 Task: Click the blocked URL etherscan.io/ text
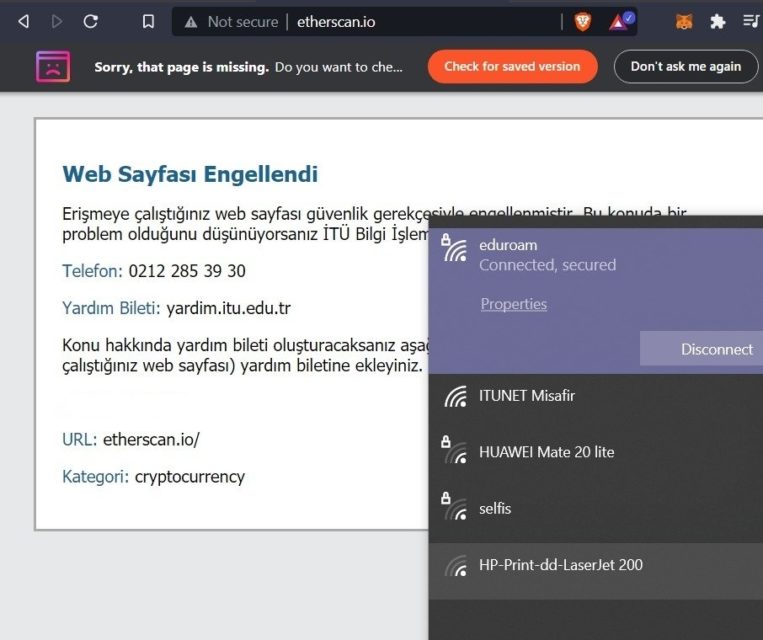[151, 439]
